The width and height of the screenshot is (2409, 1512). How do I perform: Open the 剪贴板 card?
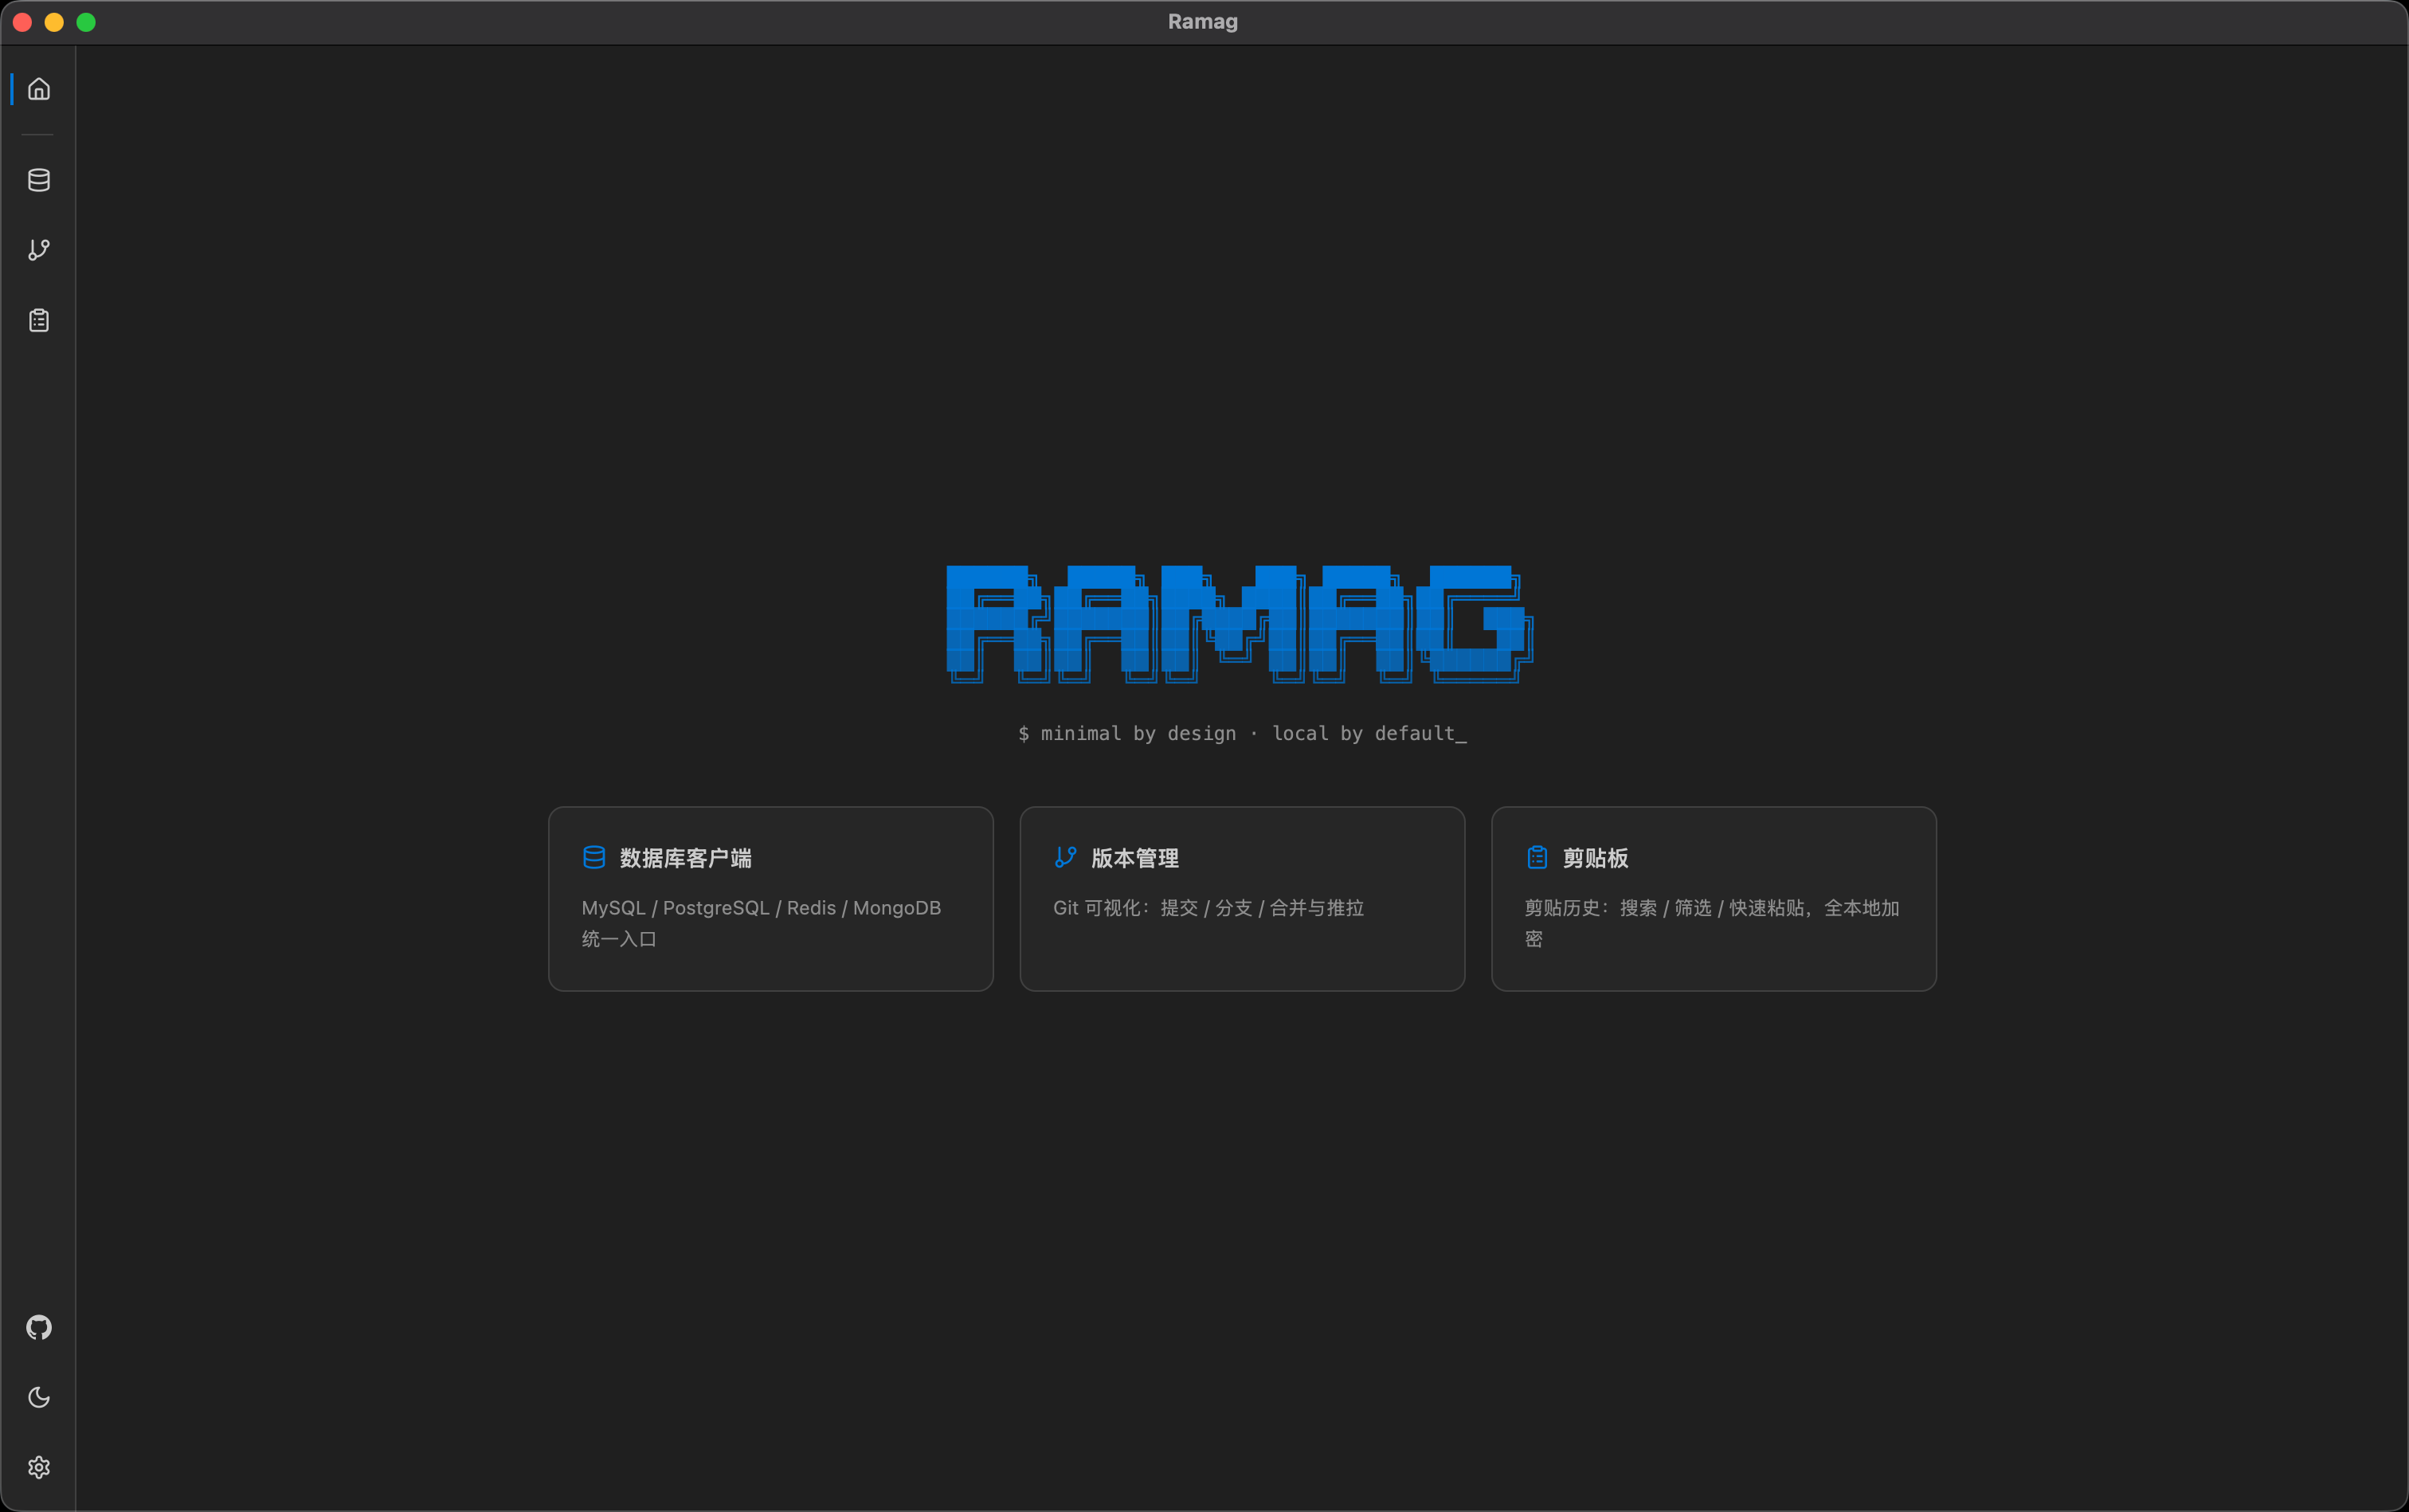point(1714,899)
